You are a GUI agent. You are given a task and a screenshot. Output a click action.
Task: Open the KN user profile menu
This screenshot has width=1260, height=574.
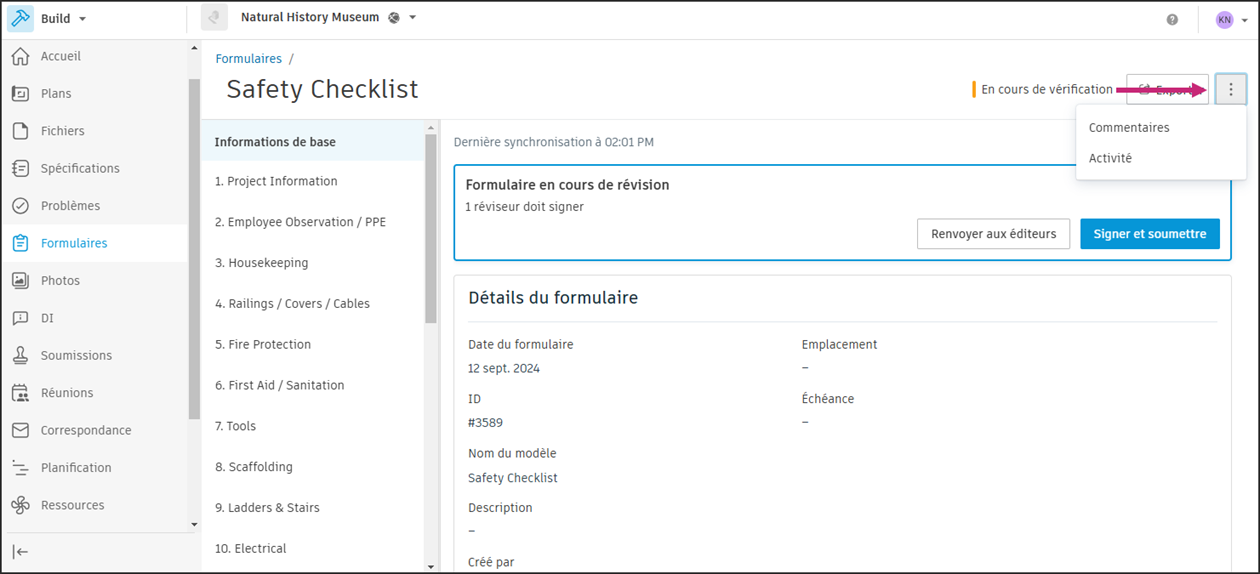1231,20
